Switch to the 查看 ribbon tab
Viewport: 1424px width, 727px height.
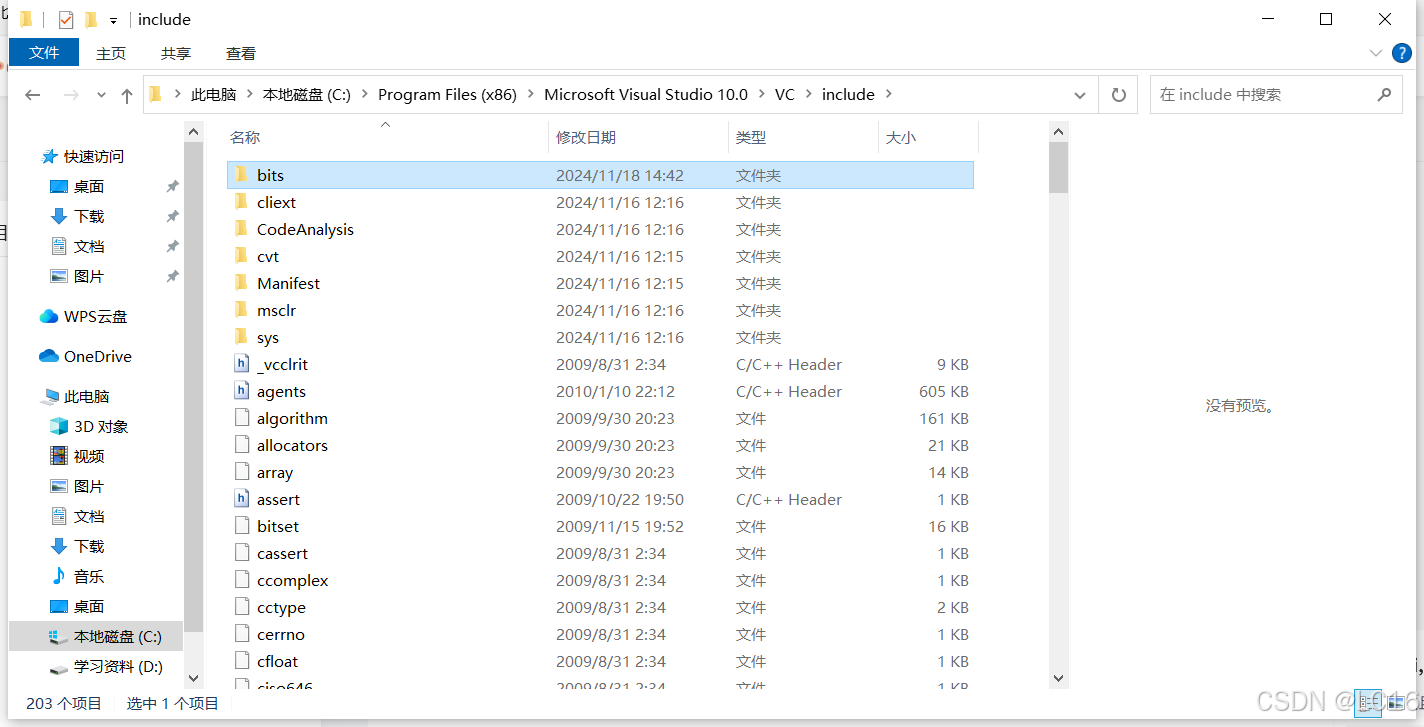pyautogui.click(x=240, y=53)
